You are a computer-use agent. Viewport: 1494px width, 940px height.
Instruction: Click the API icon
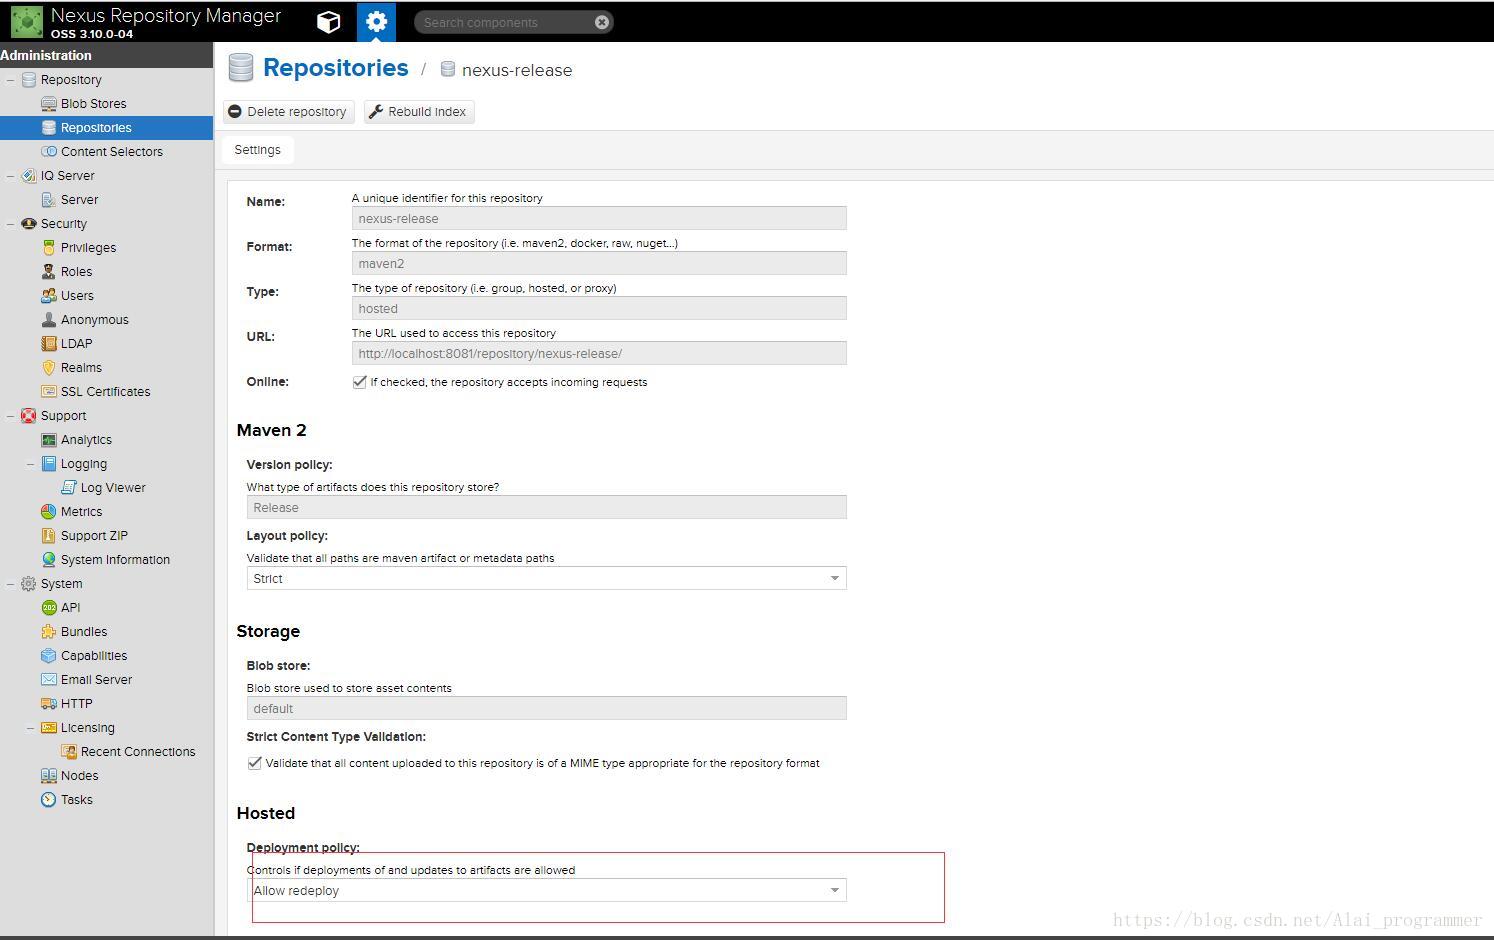pyautogui.click(x=49, y=608)
